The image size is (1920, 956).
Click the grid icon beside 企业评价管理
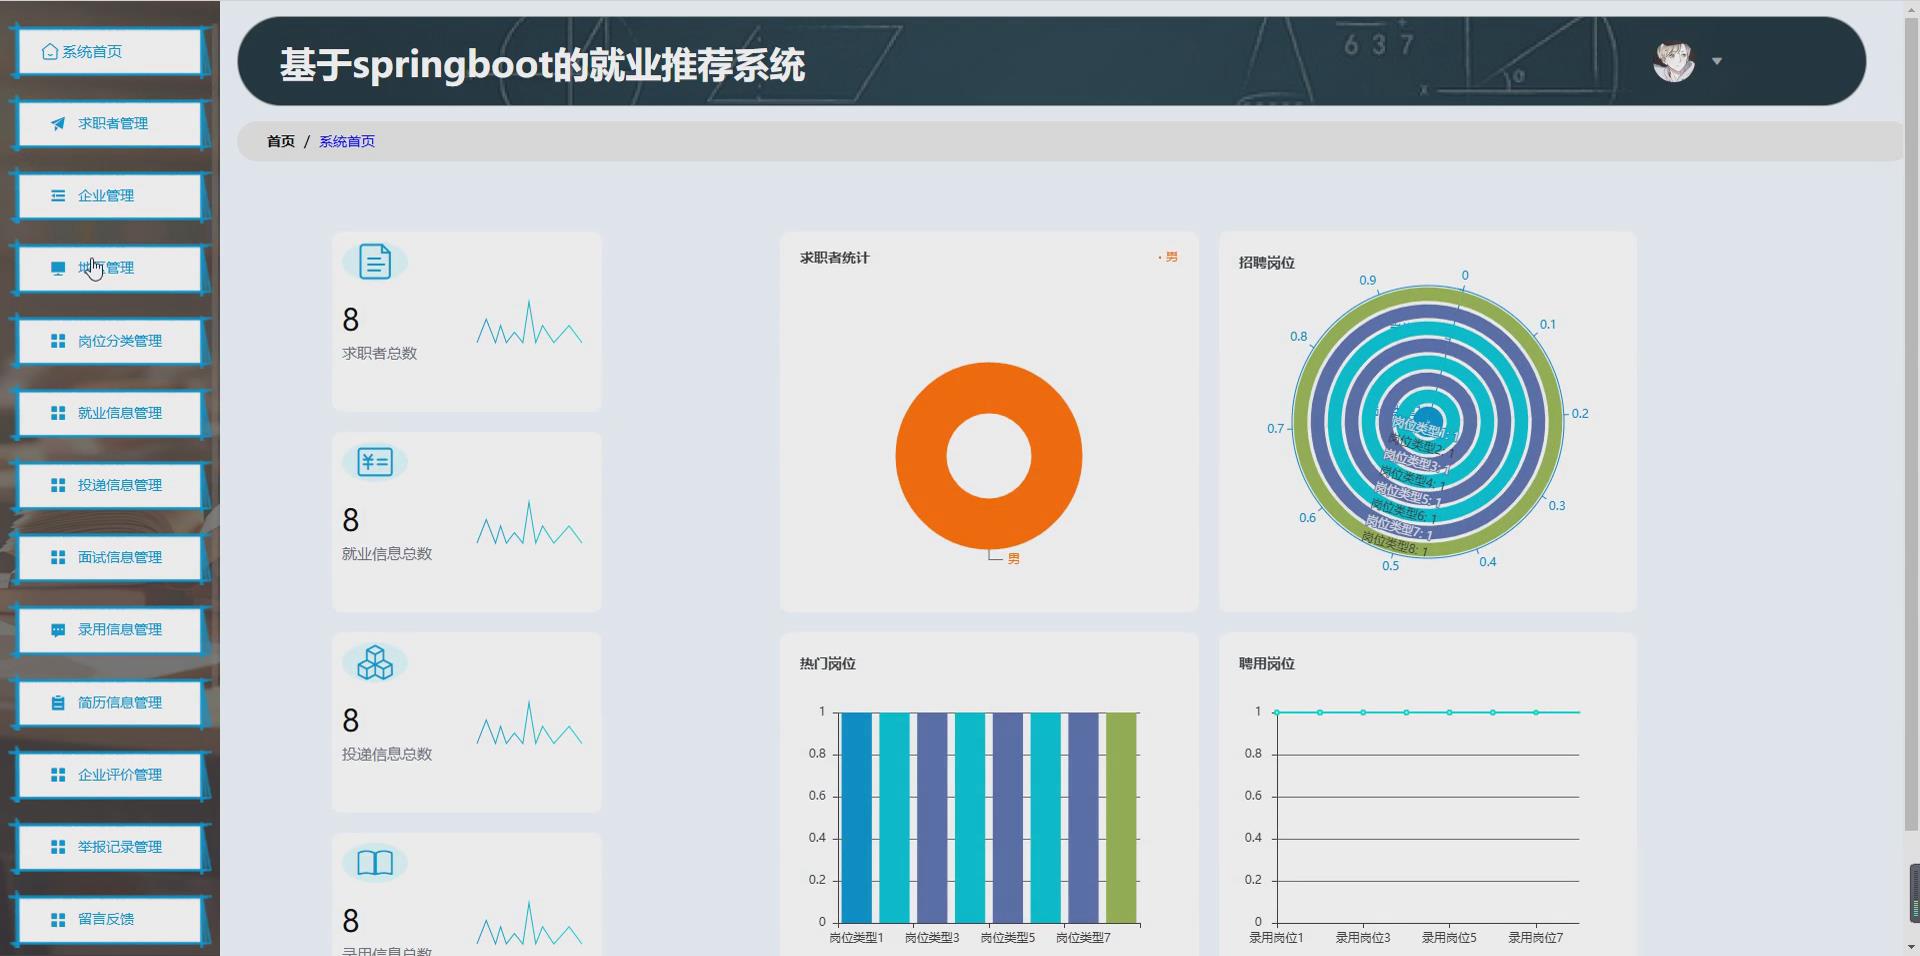coord(58,775)
